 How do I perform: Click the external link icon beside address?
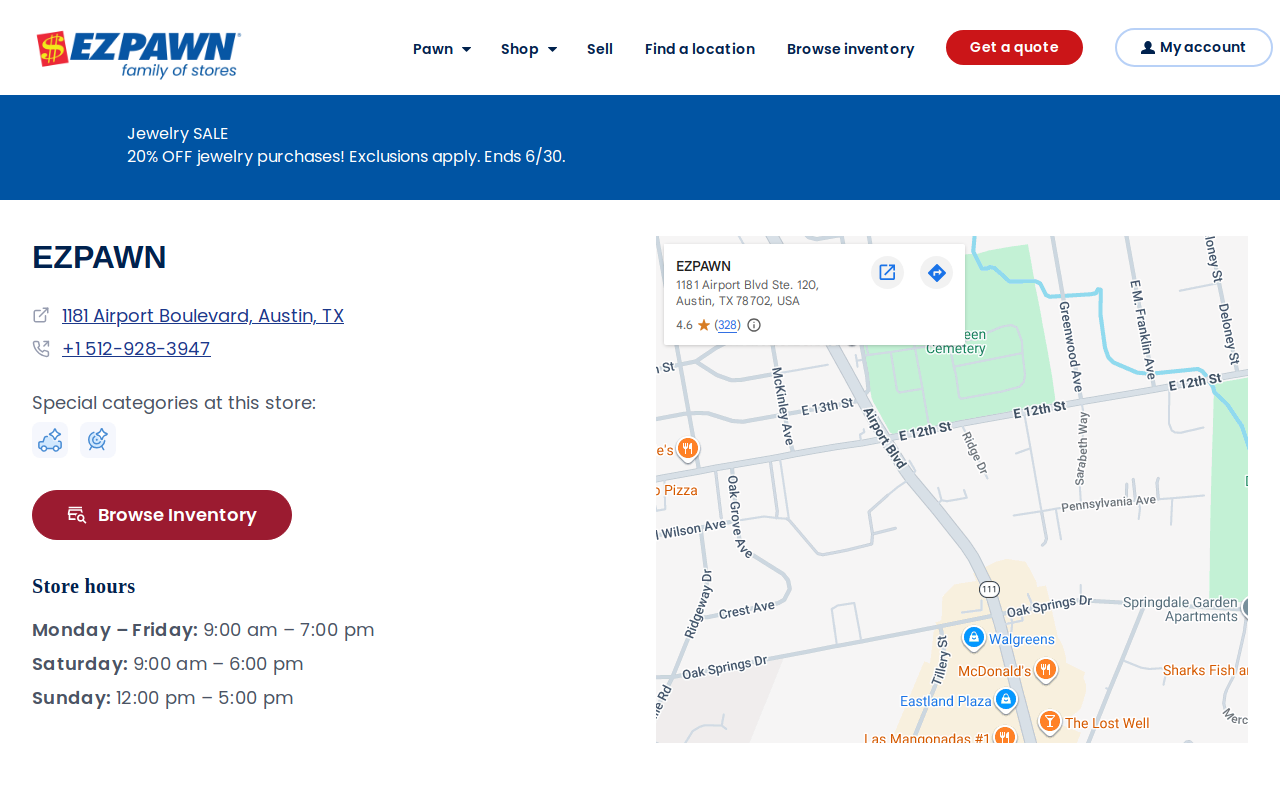pyautogui.click(x=41, y=316)
